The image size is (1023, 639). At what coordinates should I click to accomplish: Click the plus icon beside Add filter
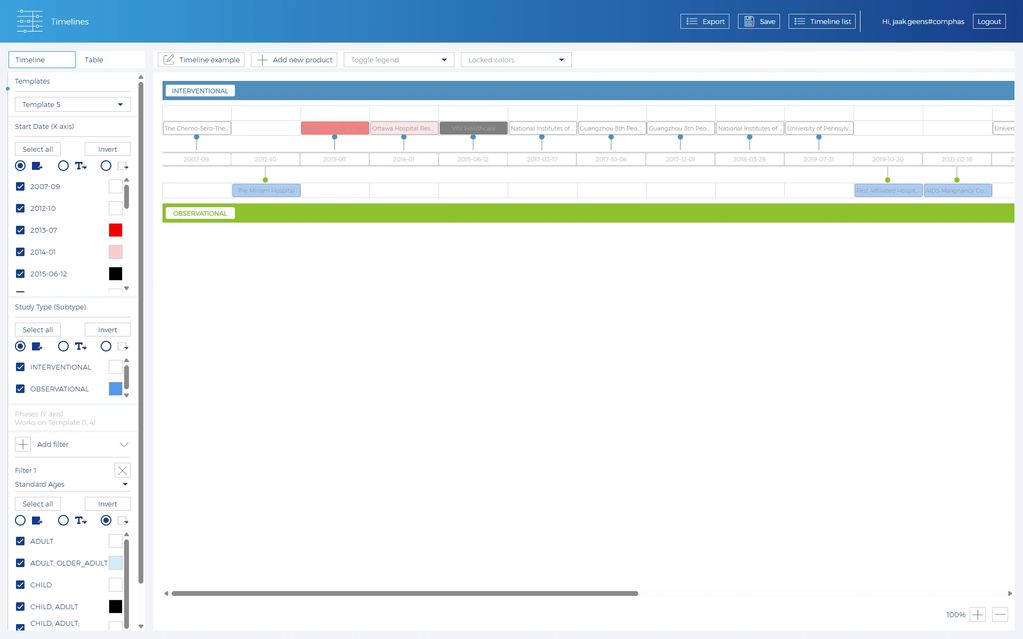(23, 444)
